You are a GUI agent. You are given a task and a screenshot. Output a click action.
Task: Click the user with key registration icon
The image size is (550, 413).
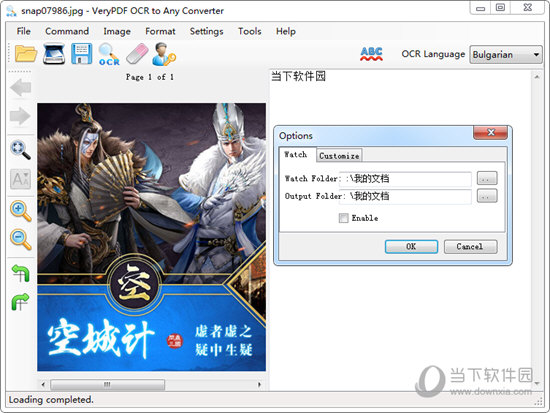pos(164,54)
